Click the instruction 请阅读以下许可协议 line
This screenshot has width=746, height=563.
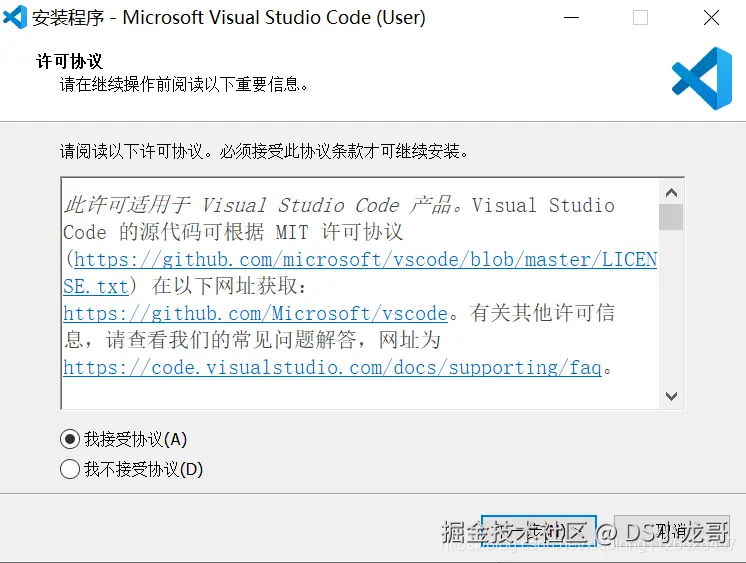point(264,152)
